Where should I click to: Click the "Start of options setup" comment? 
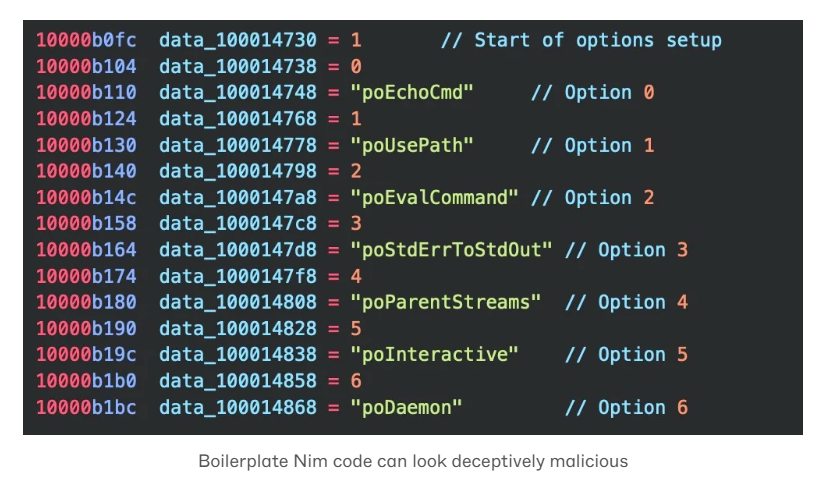581,40
